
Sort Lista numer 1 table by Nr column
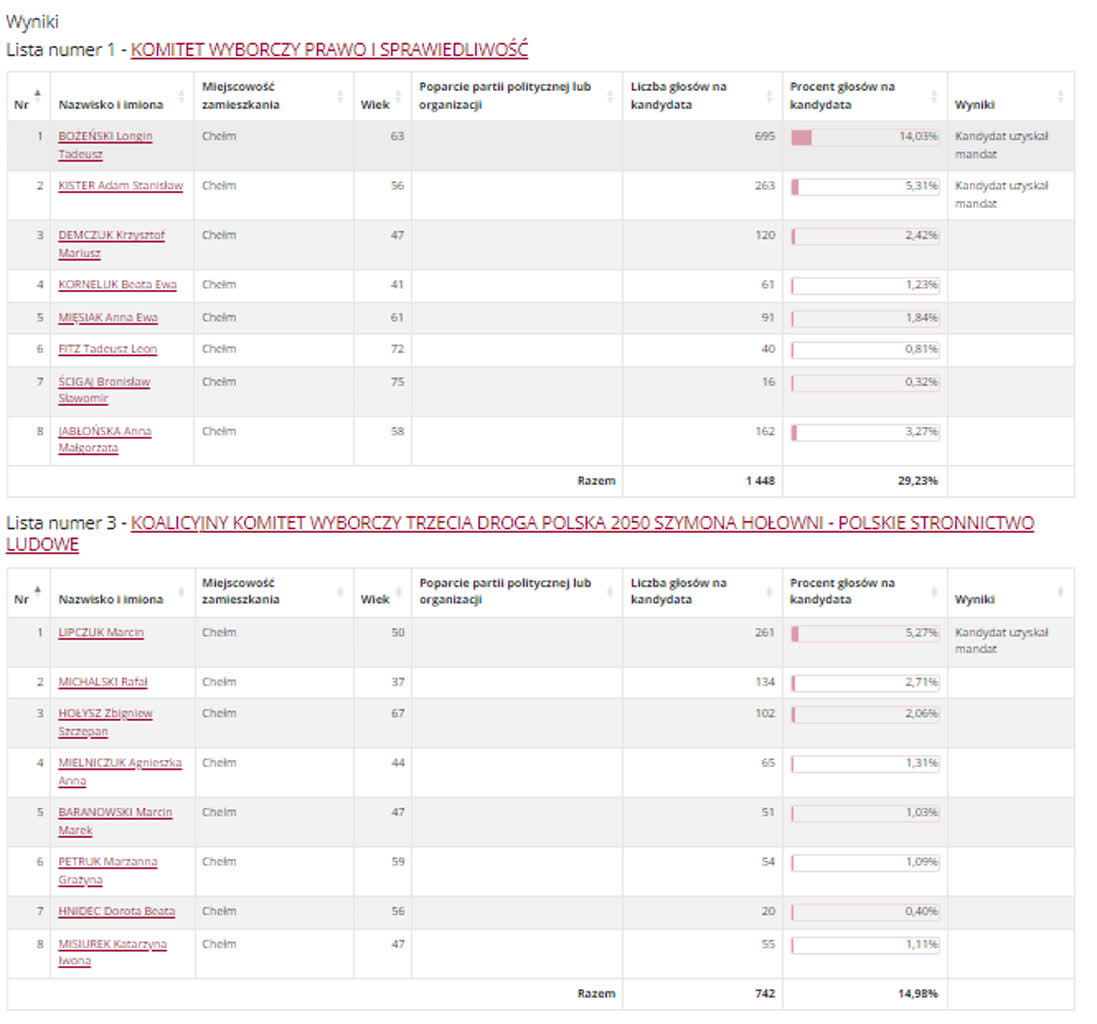coord(28,97)
